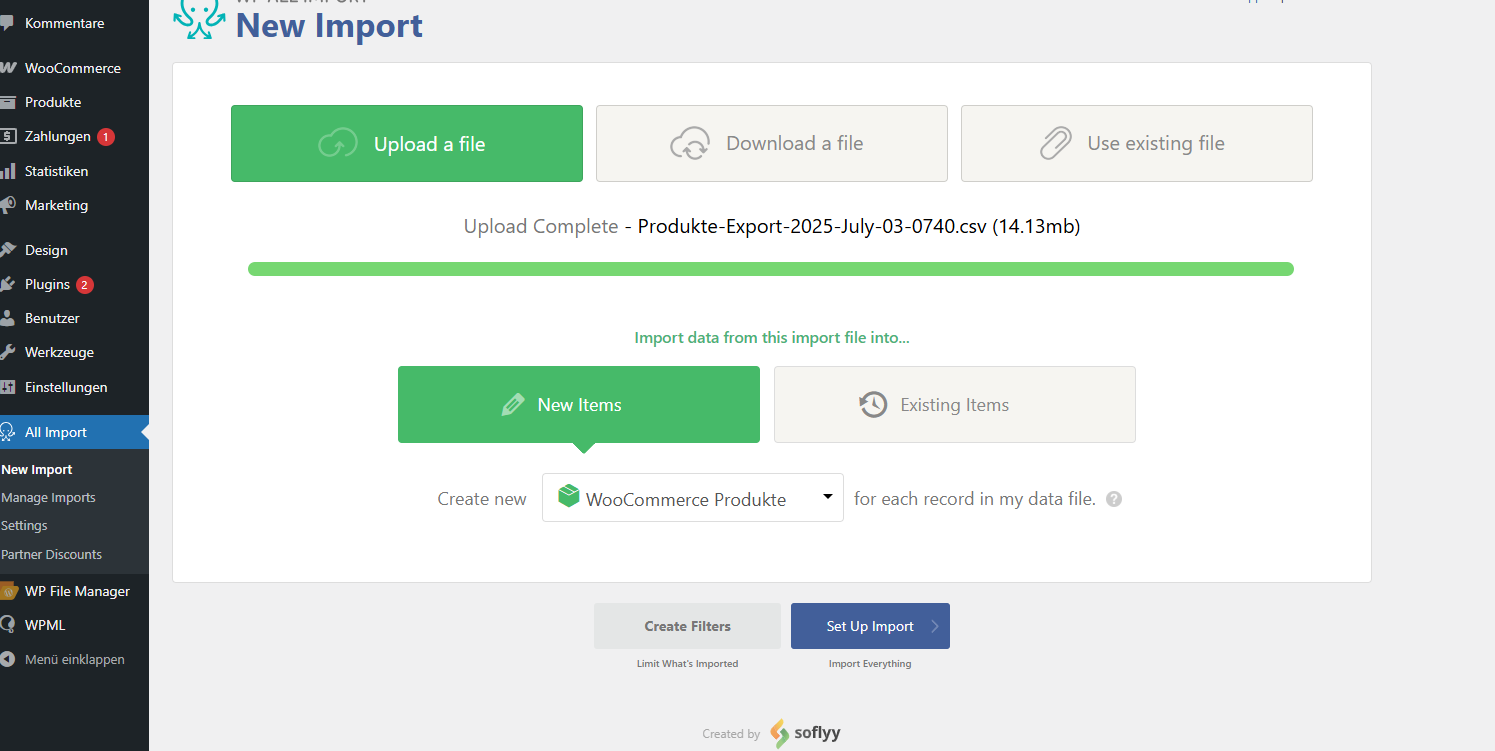Screen dimensions: 1495x751
Task: Click the help question mark icon
Action: [1114, 499]
